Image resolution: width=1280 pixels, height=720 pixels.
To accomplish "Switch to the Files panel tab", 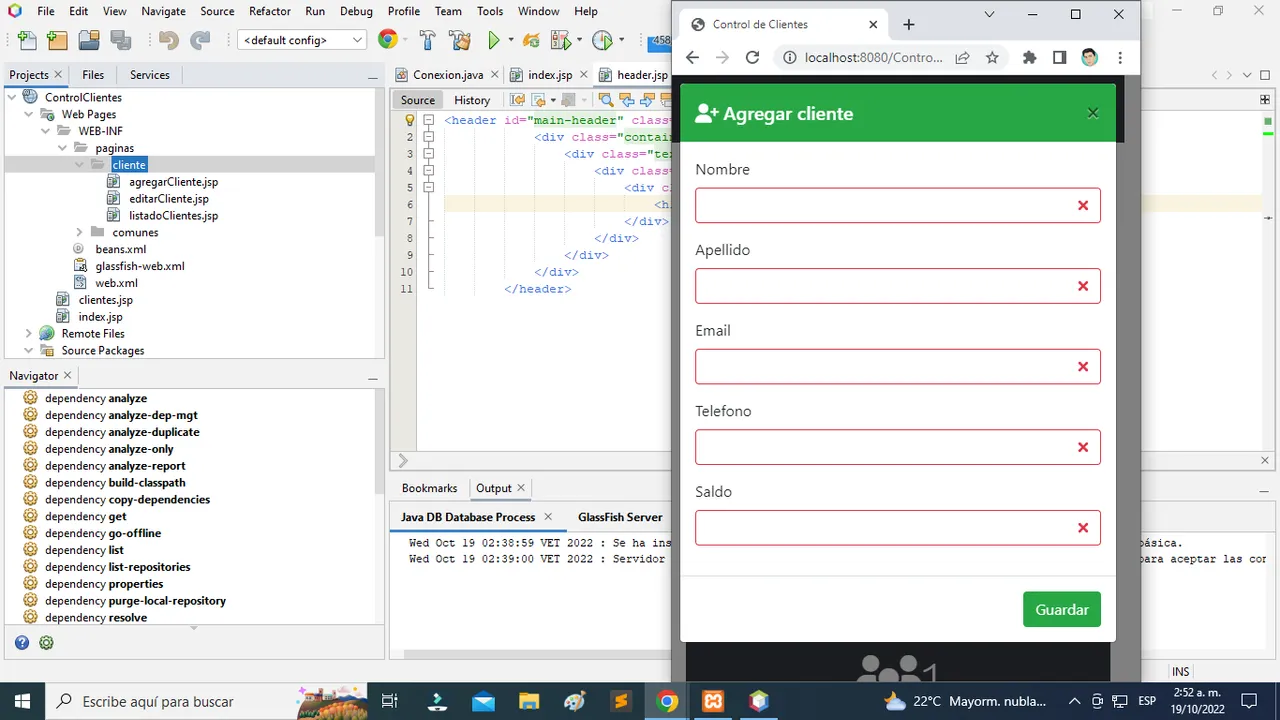I will pos(93,75).
